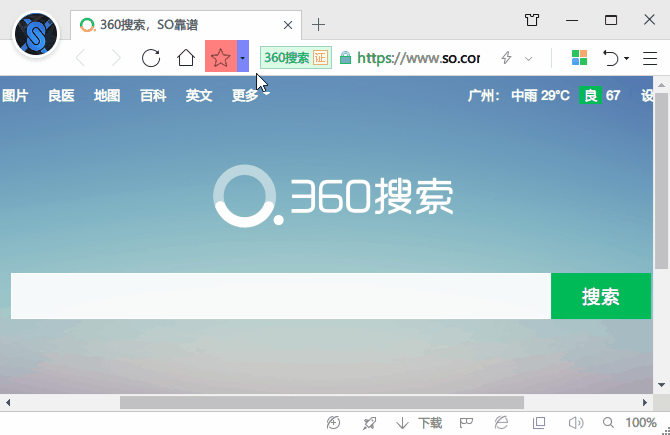Bookmark page with star icon
The width and height of the screenshot is (670, 435).
(221, 56)
